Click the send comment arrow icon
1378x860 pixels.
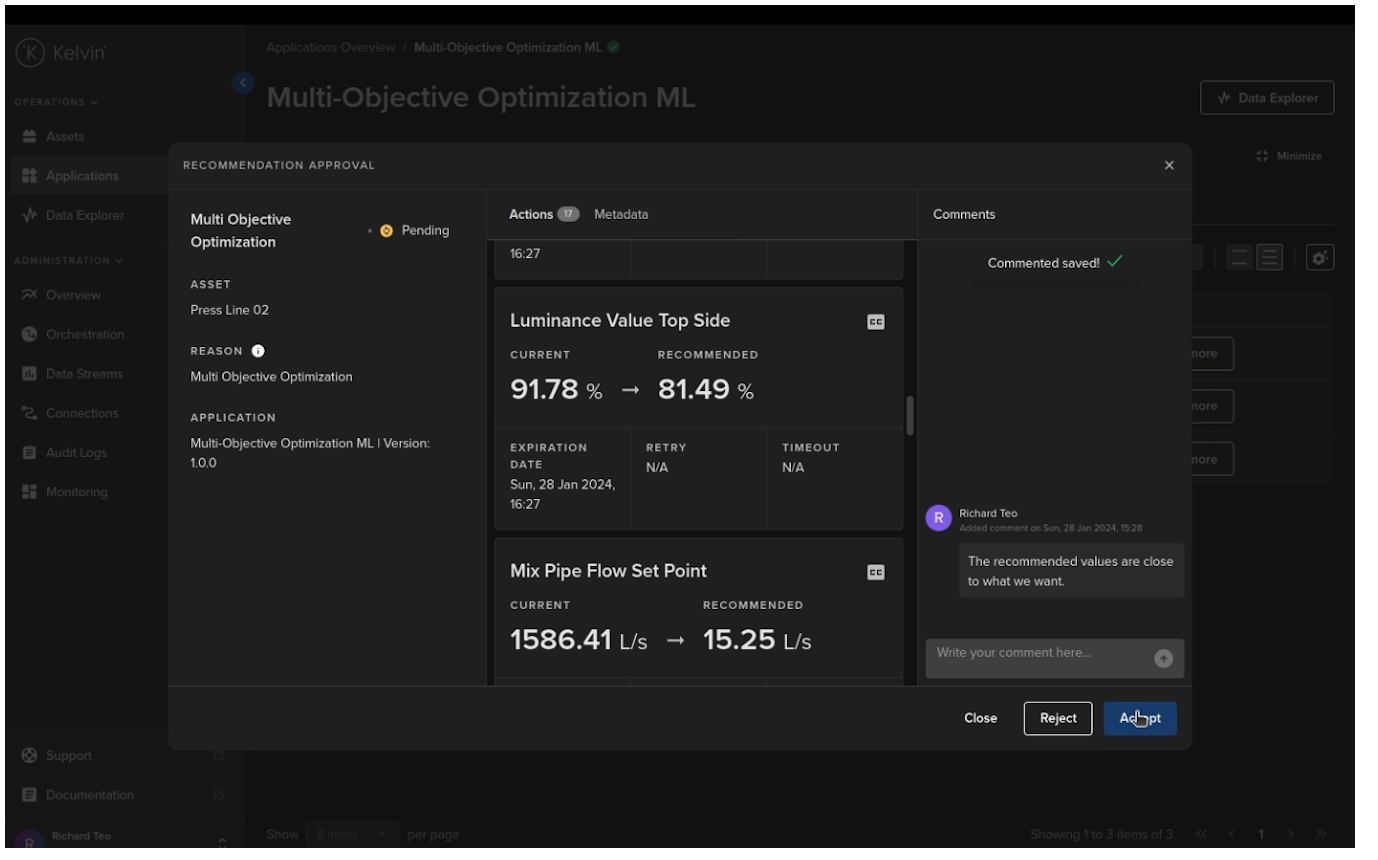tap(1163, 658)
